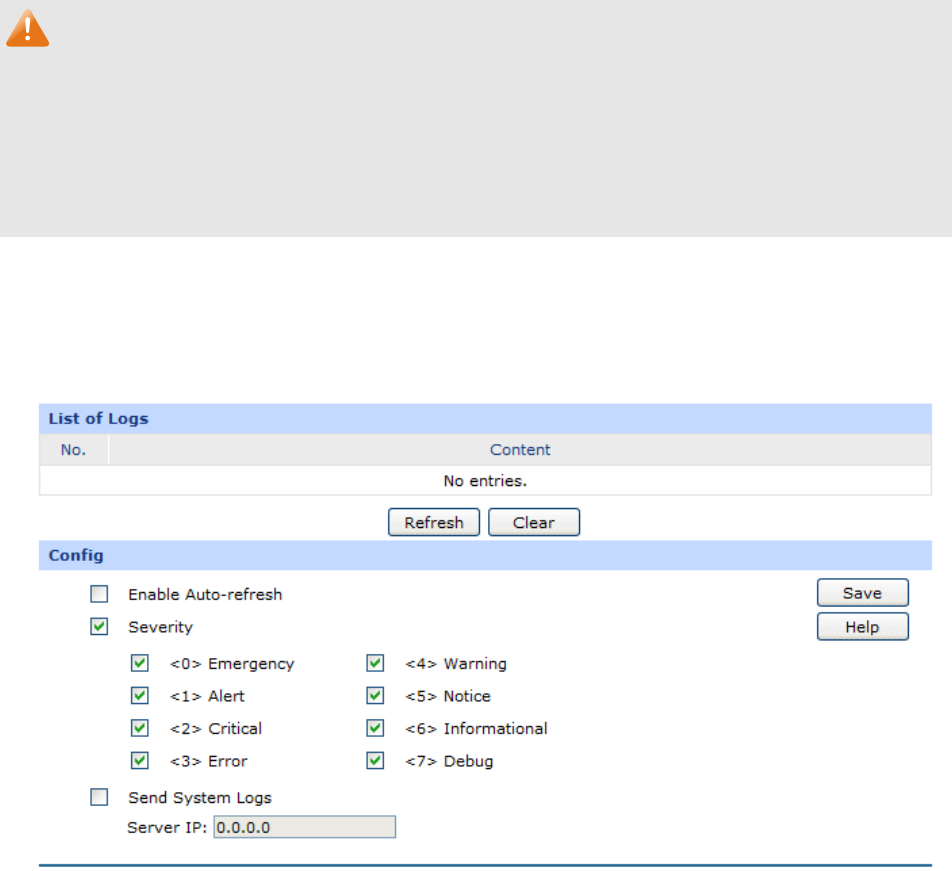This screenshot has height=871, width=952.
Task: Open Help for log settings
Action: (x=863, y=627)
